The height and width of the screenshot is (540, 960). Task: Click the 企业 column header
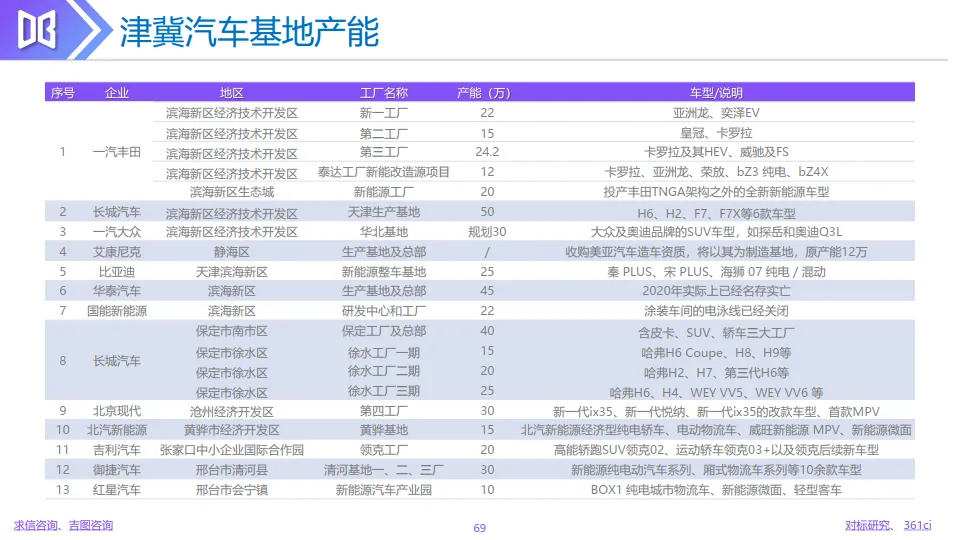tap(116, 93)
